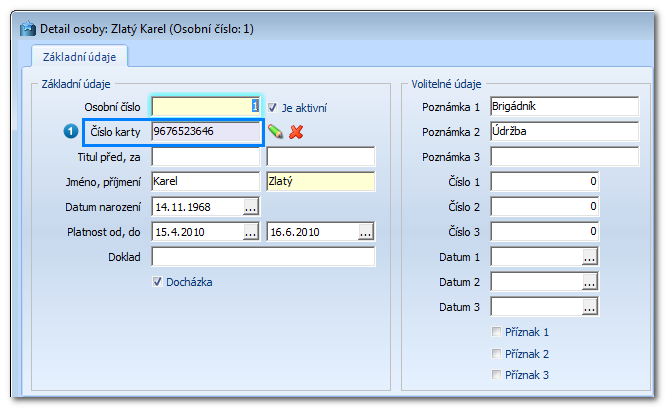Click the first name field Karel
This screenshot has width=665, height=408.
coord(206,182)
